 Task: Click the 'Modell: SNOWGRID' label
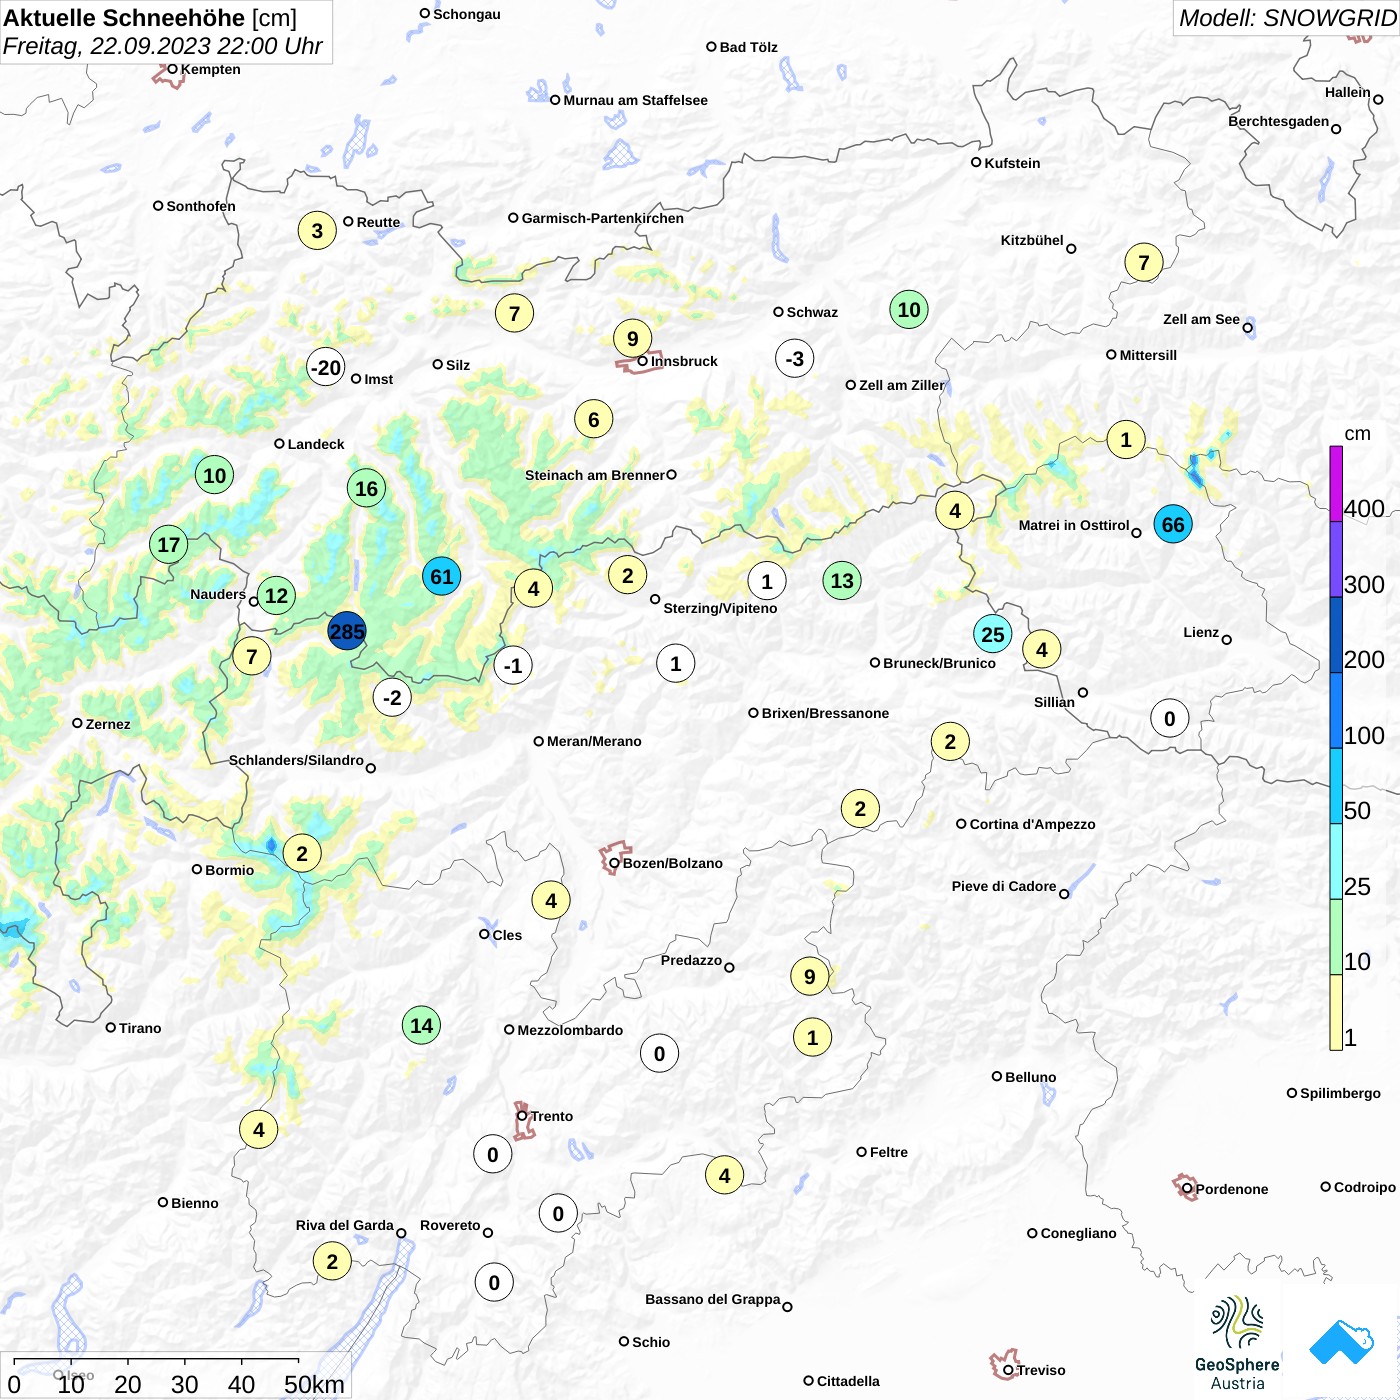[x=1288, y=18]
